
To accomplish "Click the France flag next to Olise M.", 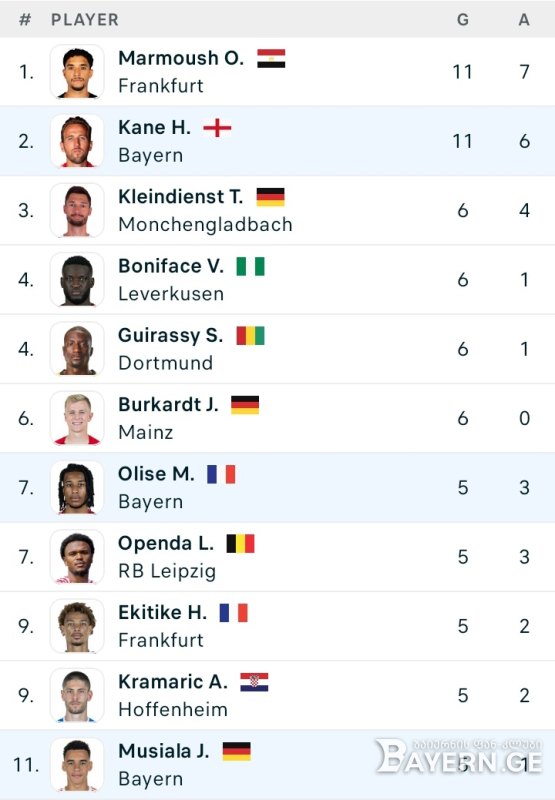I will (221, 474).
